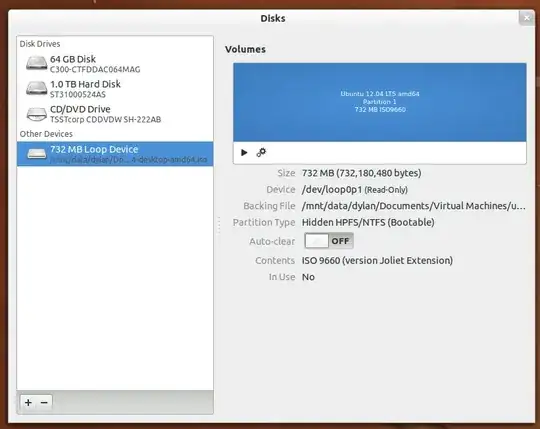This screenshot has width=540, height=429.
Task: Click C300-CTFDDAC064MAG model text
Action: [x=95, y=70]
